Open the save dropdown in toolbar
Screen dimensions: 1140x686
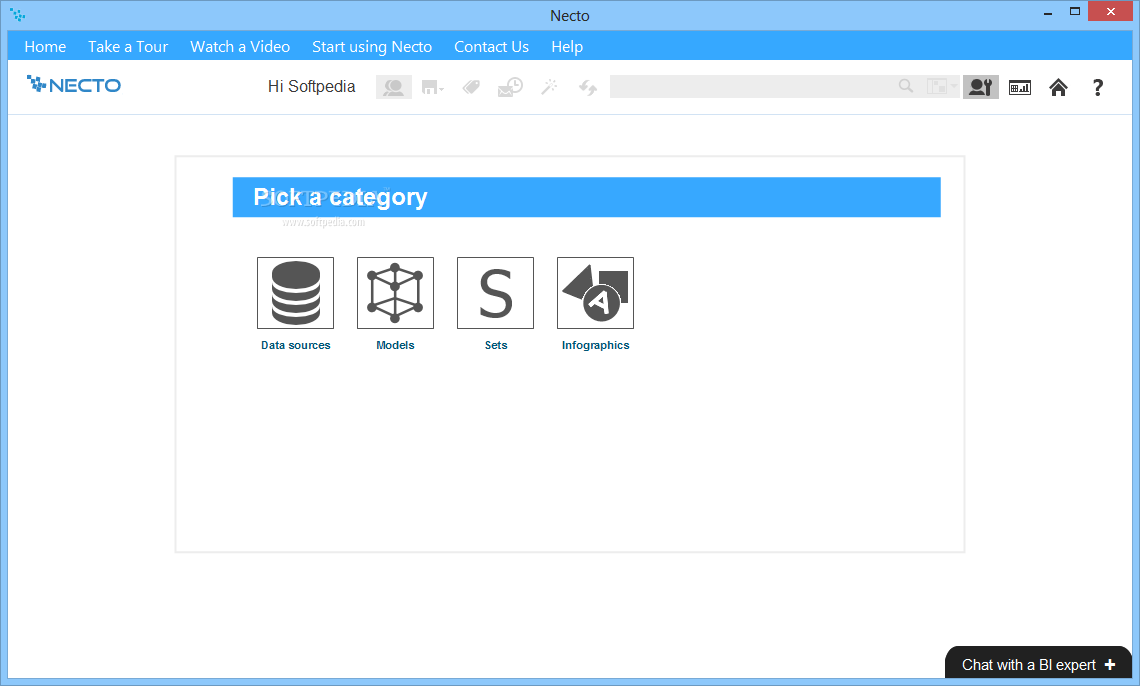point(433,88)
